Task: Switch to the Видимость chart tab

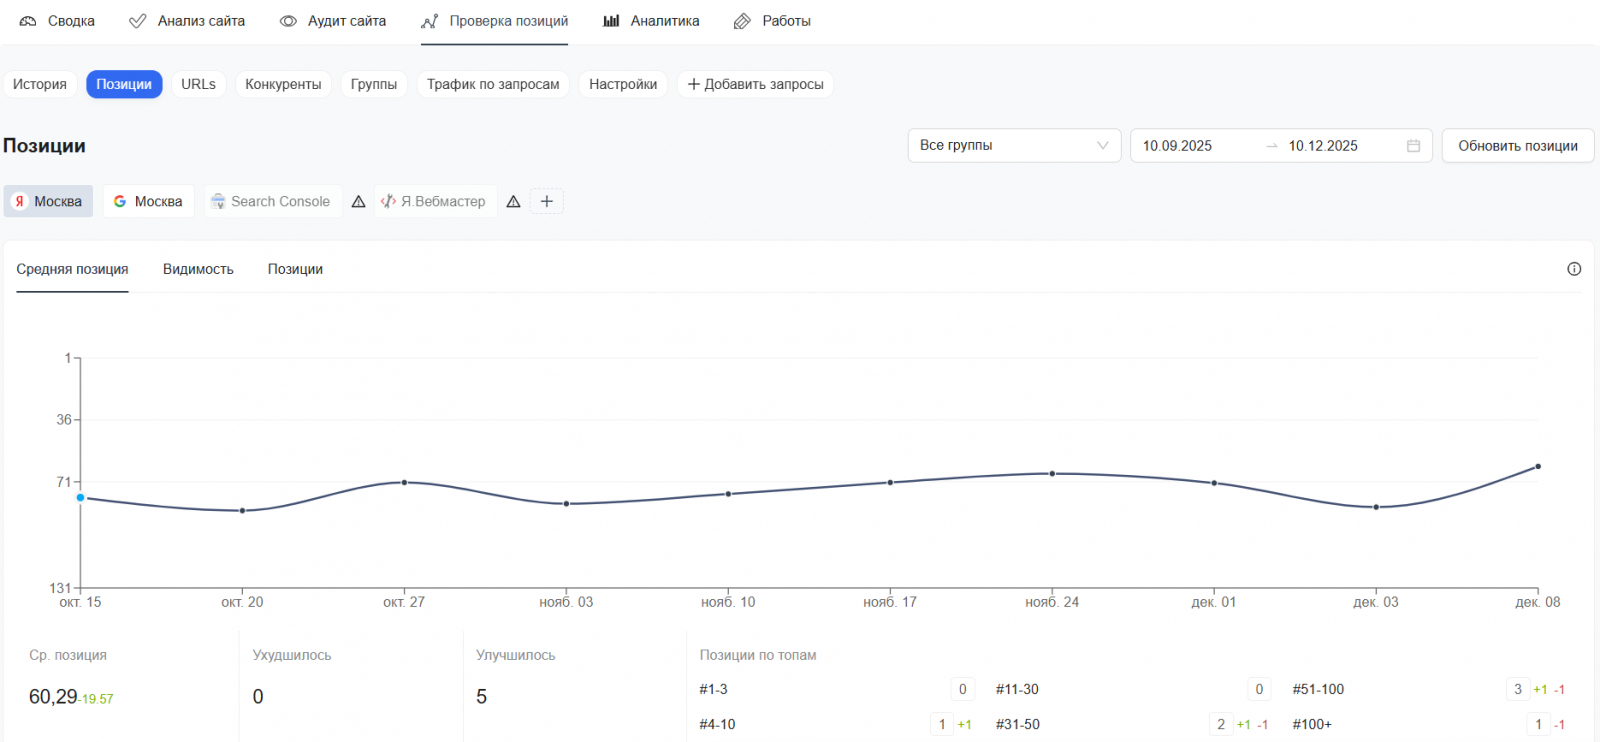Action: tap(198, 269)
